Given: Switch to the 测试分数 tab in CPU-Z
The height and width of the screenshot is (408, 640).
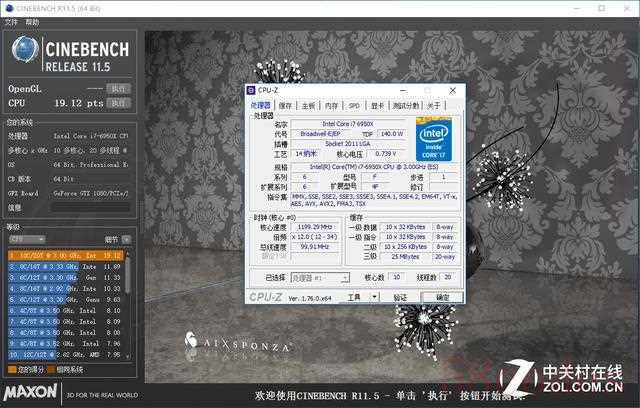Looking at the screenshot, I should [x=406, y=106].
